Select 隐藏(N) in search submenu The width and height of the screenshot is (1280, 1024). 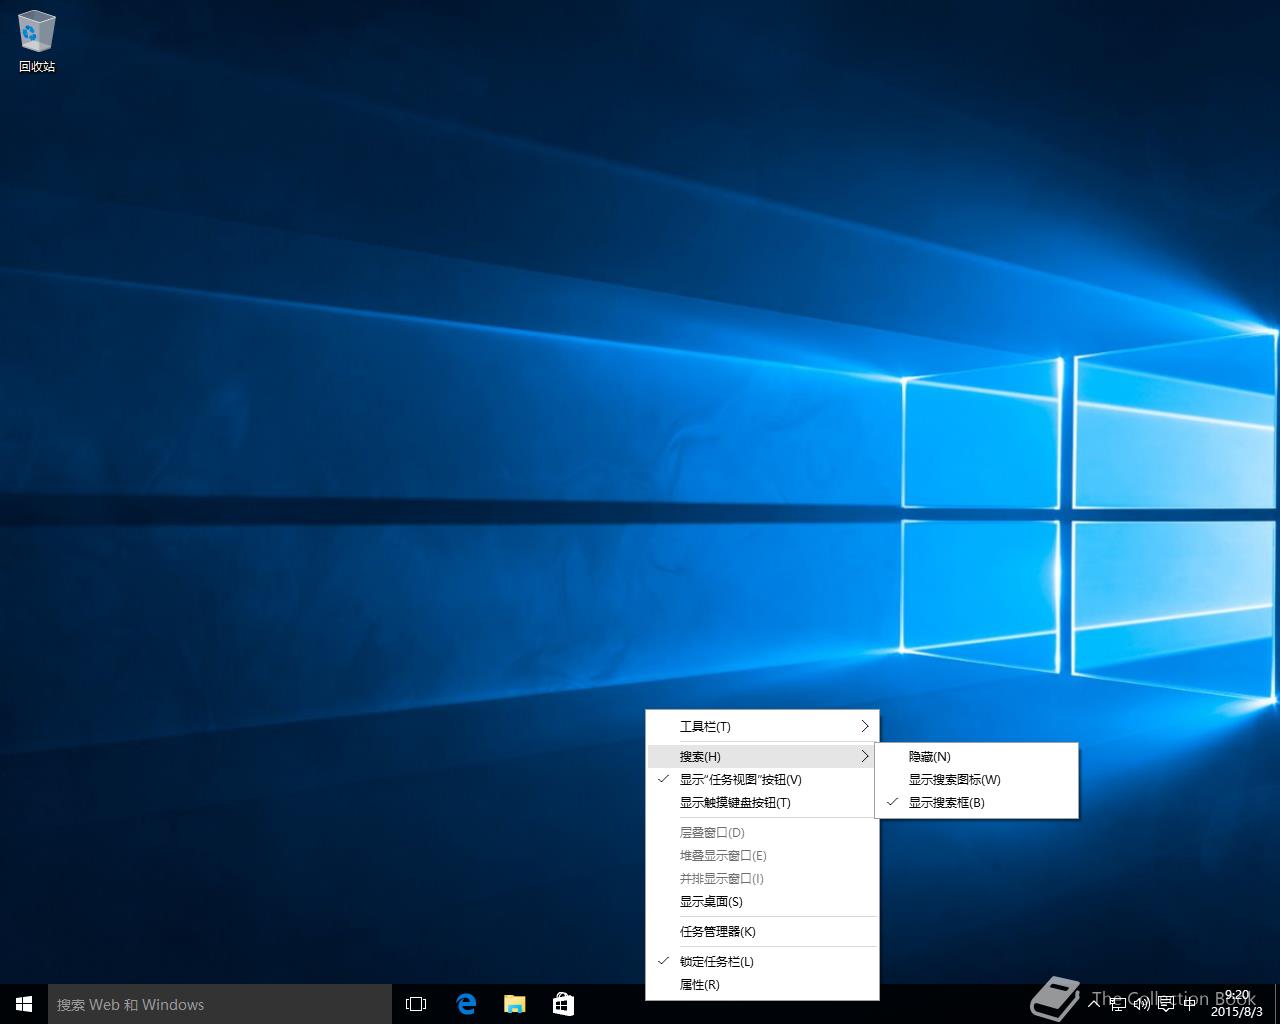pyautogui.click(x=977, y=756)
